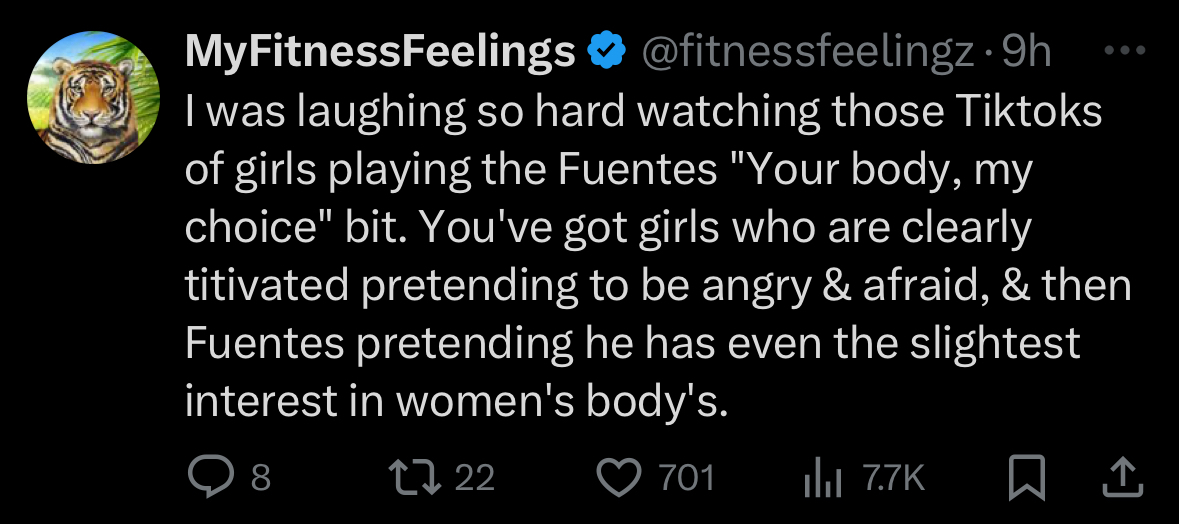This screenshot has height=524, width=1179.
Task: Open the 9h timestamp link
Action: coord(1026,51)
